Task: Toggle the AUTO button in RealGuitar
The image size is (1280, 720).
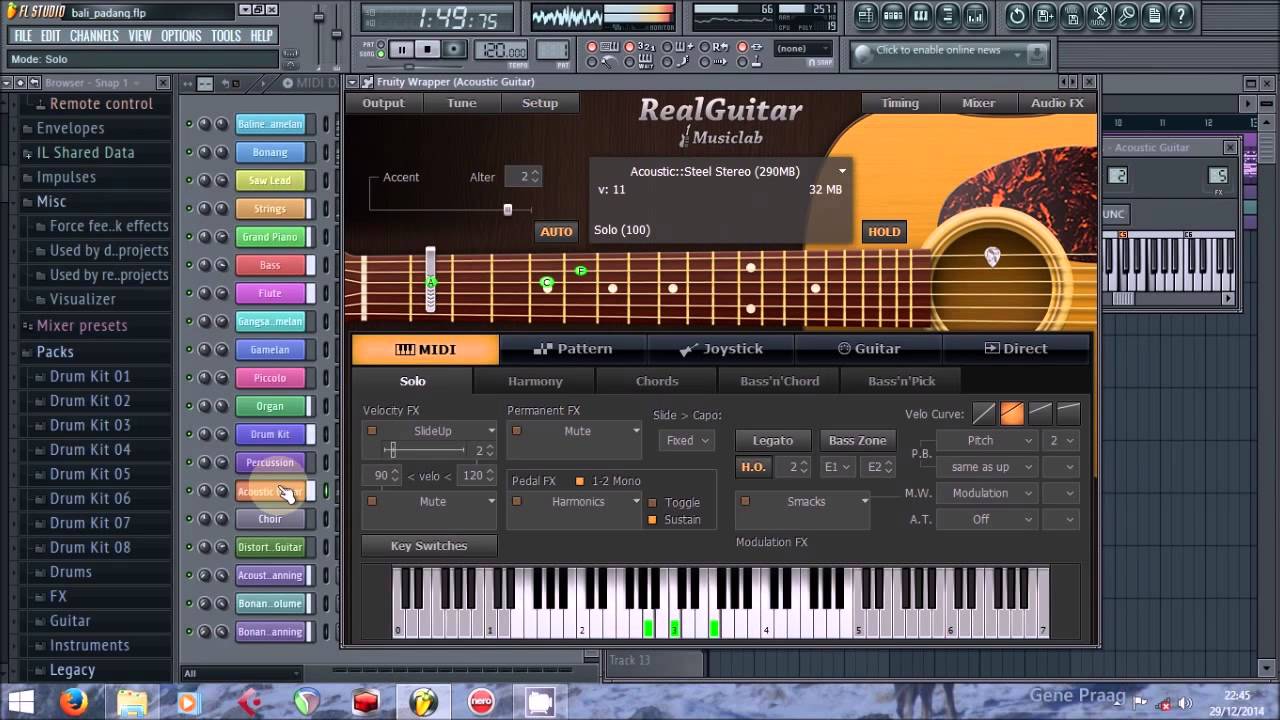Action: pos(556,231)
